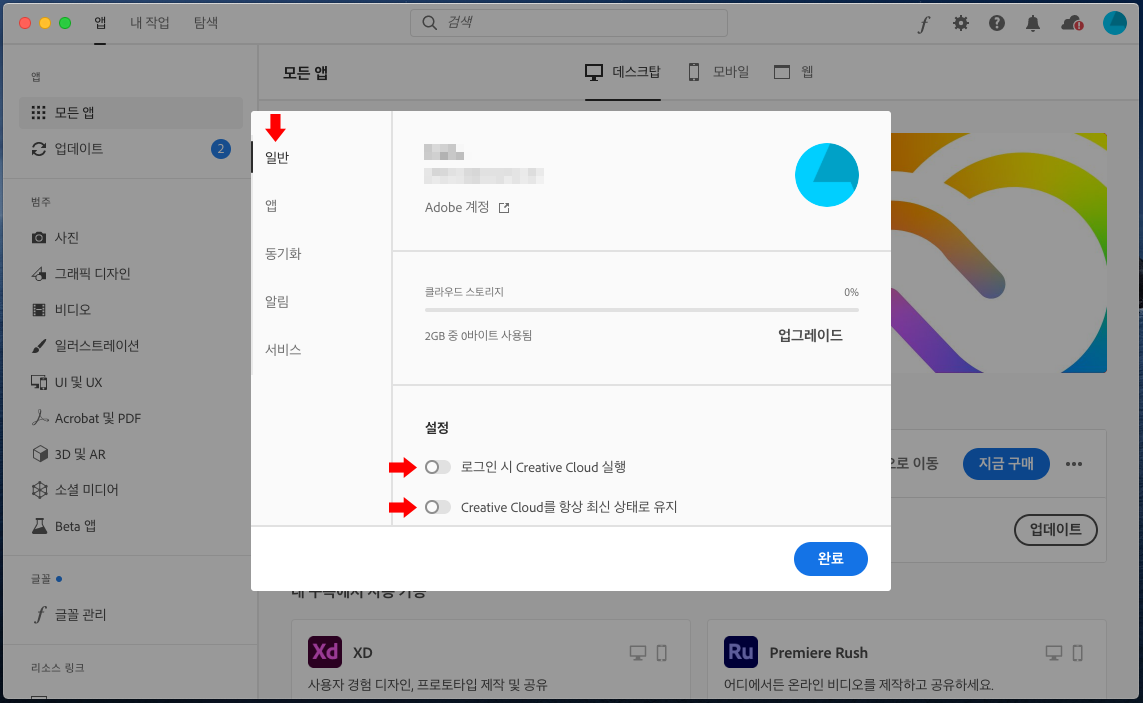This screenshot has width=1143, height=703.
Task: Click the 검색 search field
Action: [569, 23]
